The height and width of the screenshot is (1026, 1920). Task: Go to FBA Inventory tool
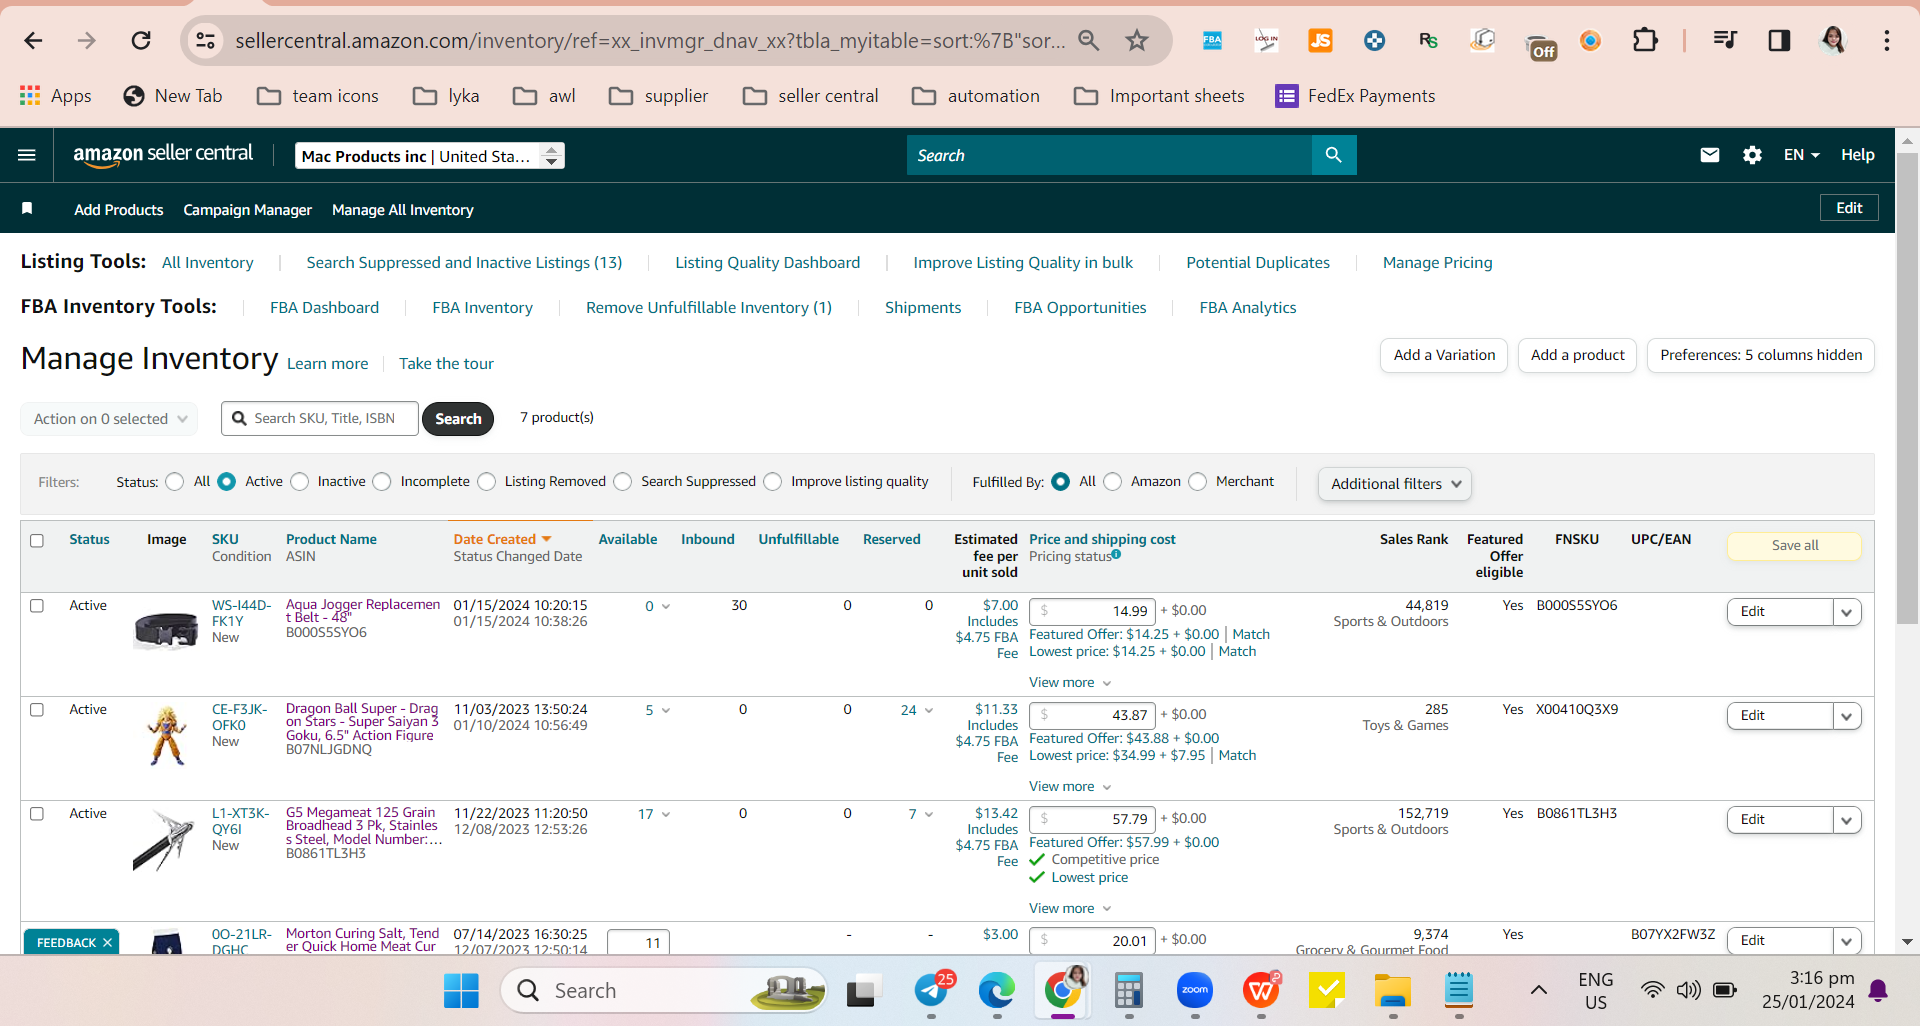click(482, 308)
